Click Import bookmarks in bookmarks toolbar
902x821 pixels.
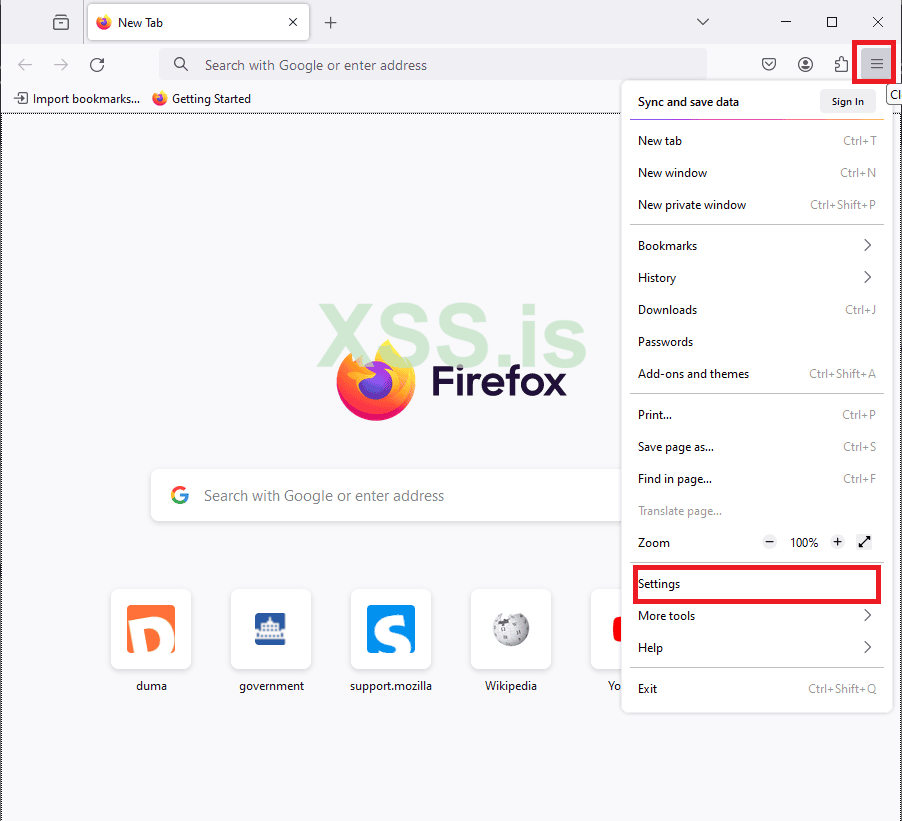click(x=77, y=98)
